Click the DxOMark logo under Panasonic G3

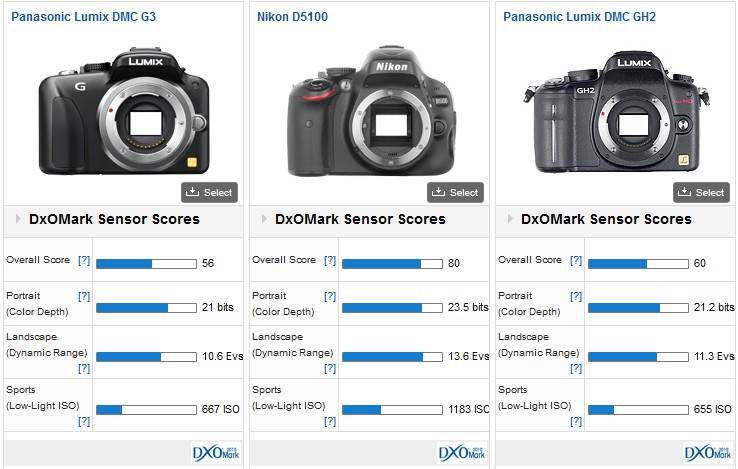pyautogui.click(x=216, y=452)
